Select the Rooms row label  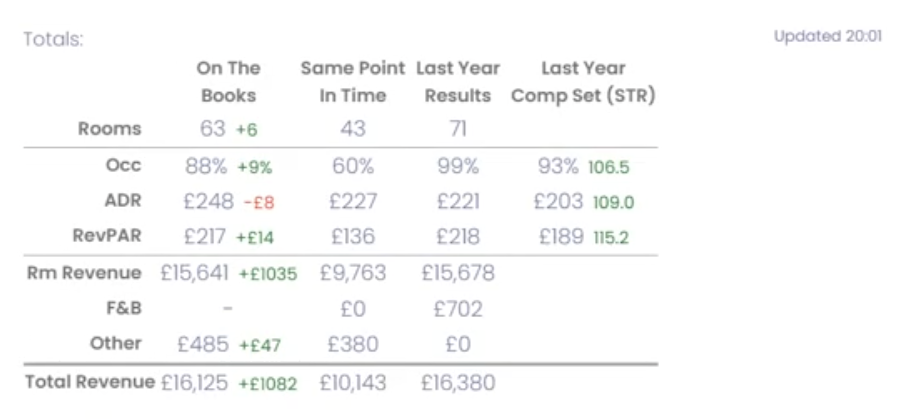coord(110,128)
